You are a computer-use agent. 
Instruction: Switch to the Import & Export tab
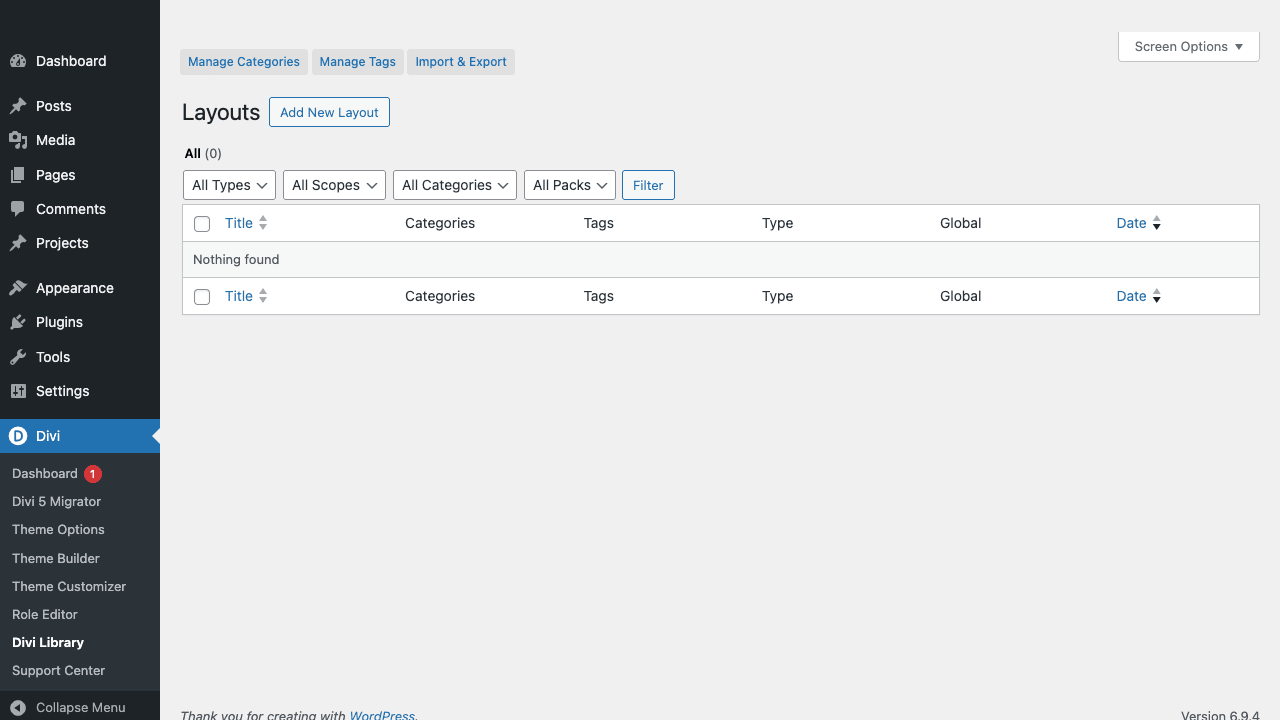click(461, 62)
